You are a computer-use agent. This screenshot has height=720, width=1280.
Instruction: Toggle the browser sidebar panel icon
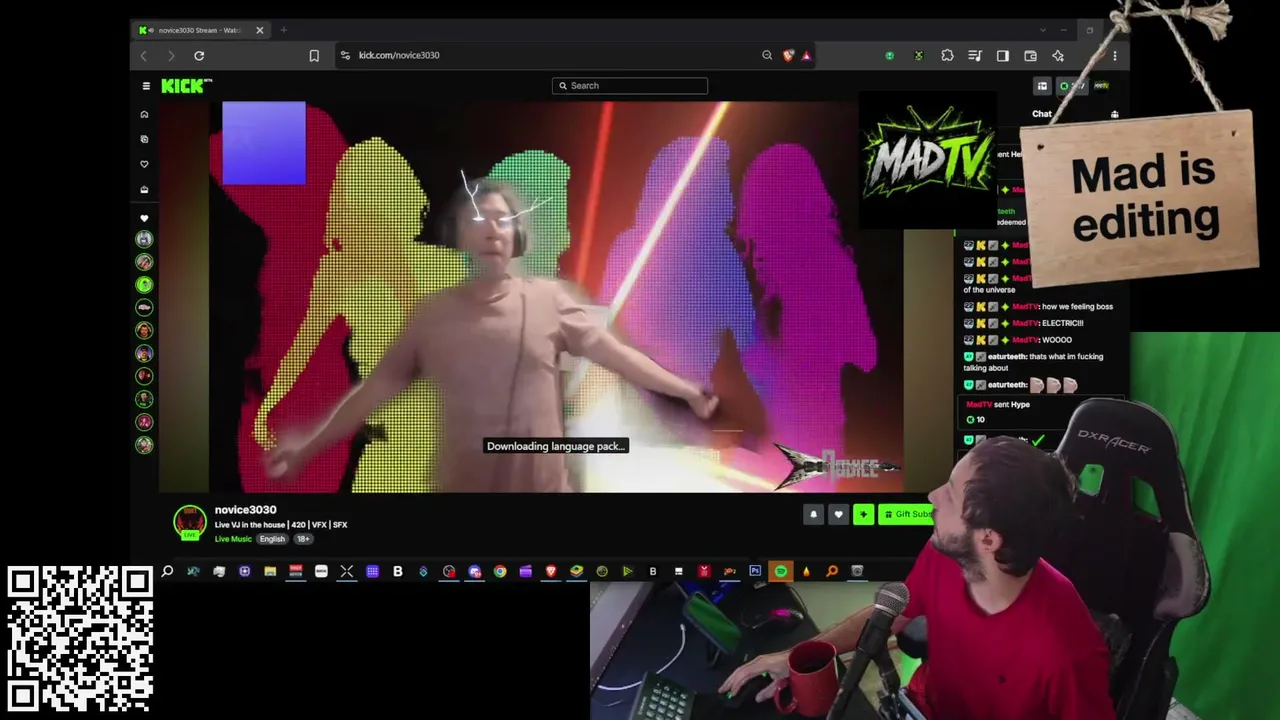(x=1003, y=55)
